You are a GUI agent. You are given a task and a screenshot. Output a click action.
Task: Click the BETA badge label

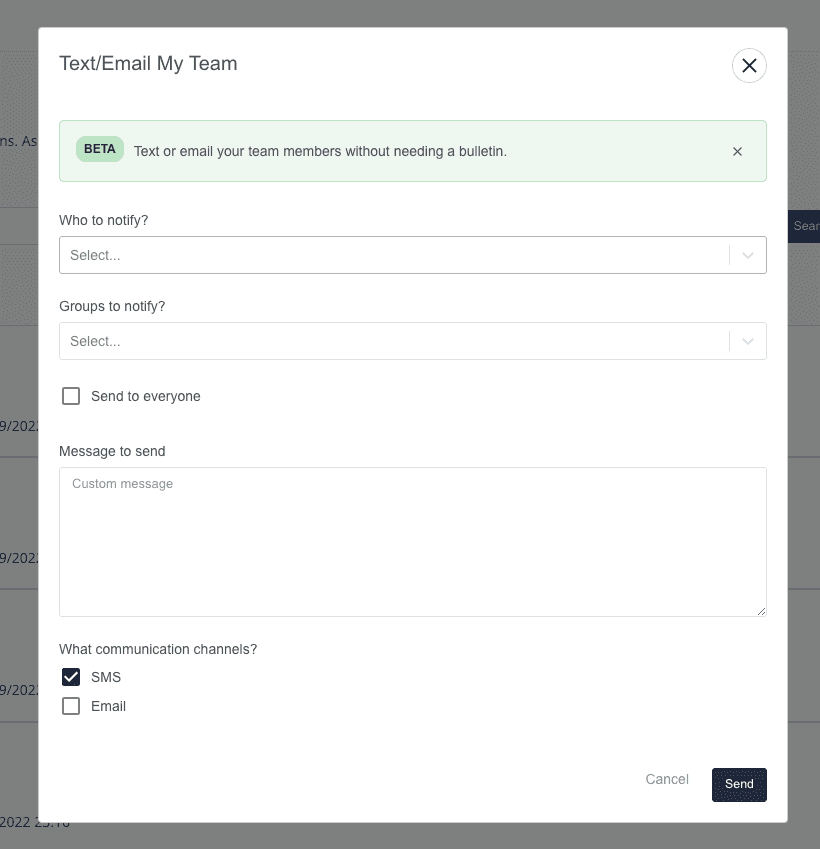pos(99,148)
